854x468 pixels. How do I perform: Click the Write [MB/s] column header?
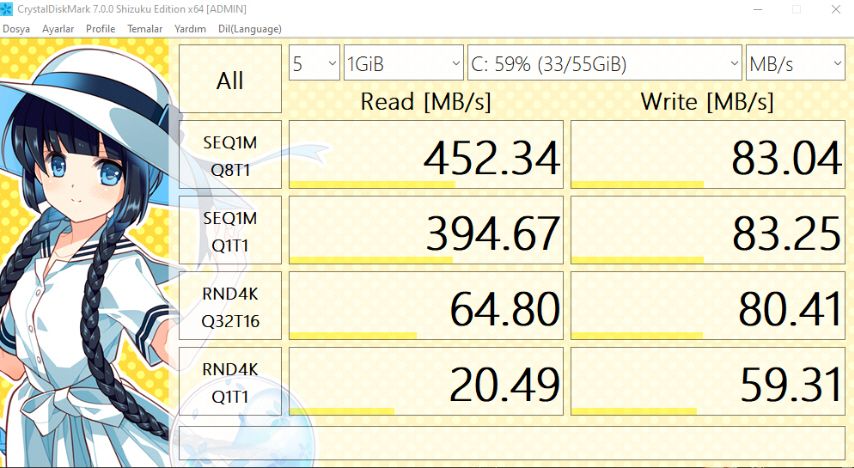[707, 102]
